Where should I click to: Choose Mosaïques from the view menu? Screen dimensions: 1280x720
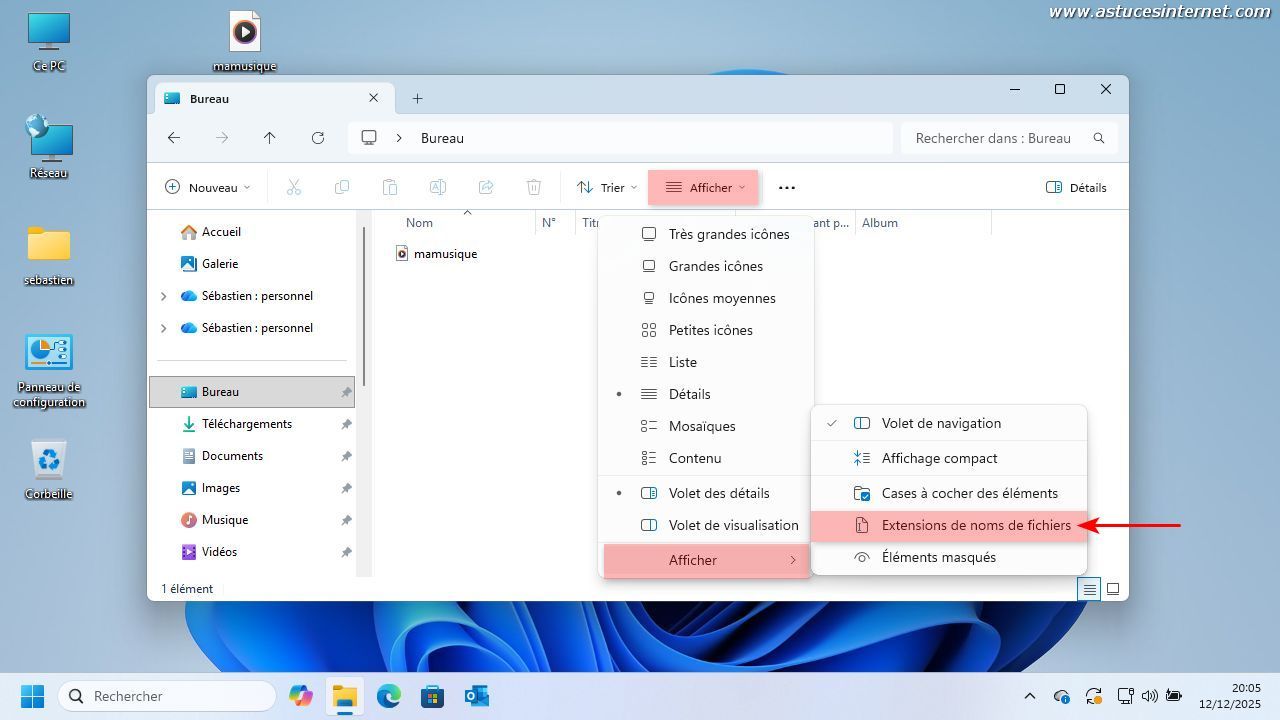pos(701,426)
